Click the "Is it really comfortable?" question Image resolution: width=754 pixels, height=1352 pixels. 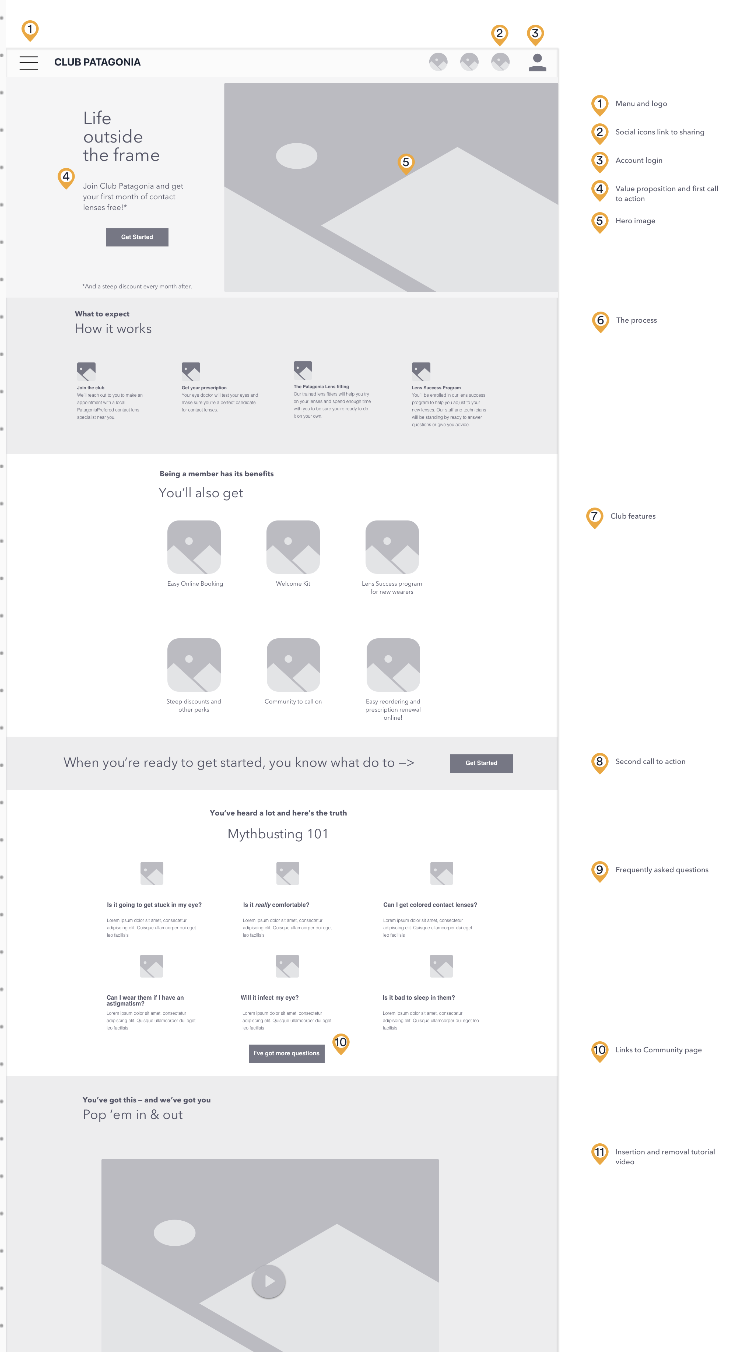point(276,904)
